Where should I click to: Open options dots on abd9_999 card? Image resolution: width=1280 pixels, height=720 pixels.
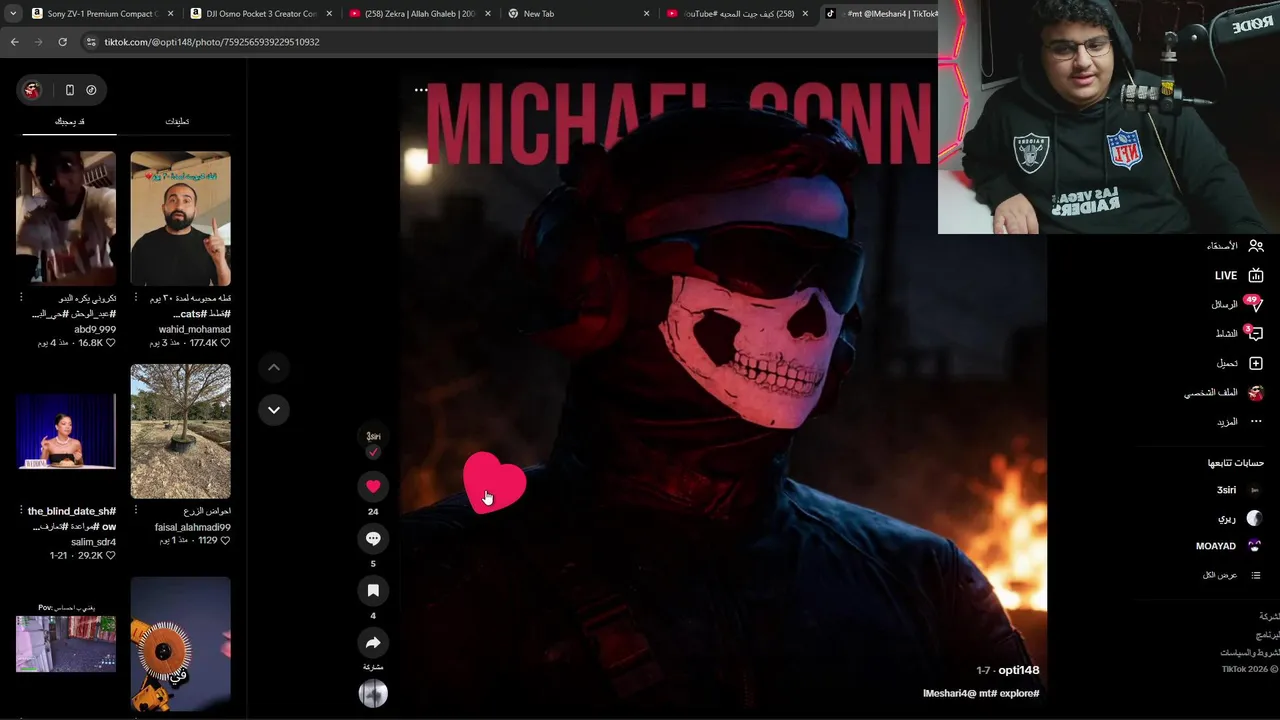click(x=21, y=298)
